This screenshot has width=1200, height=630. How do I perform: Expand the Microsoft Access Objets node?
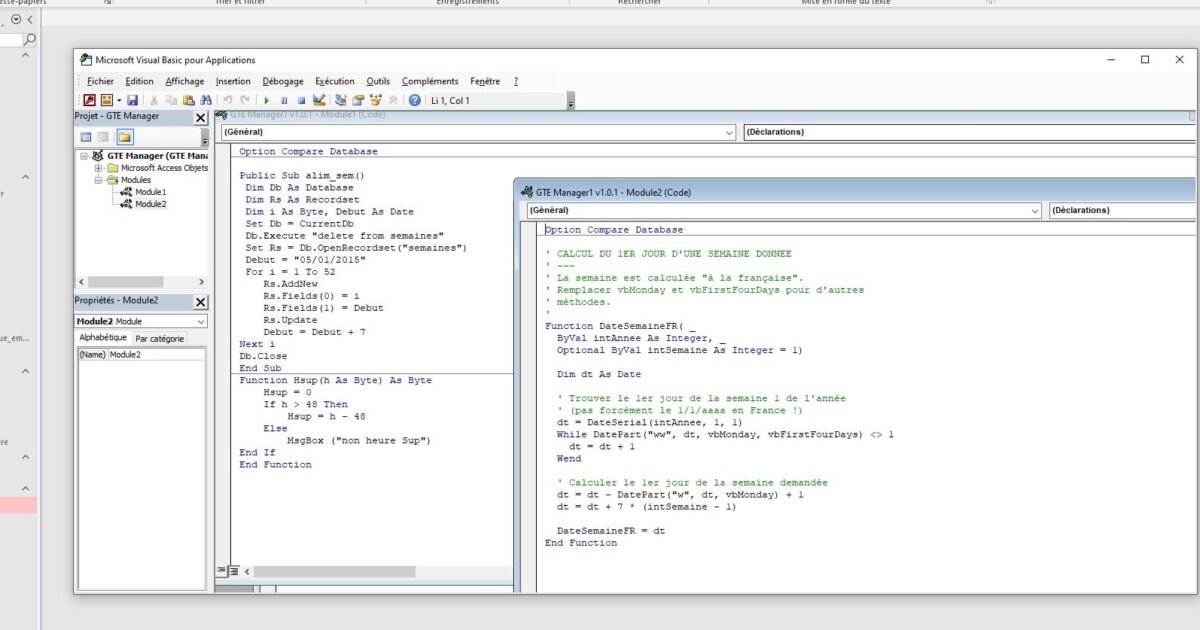click(x=99, y=168)
